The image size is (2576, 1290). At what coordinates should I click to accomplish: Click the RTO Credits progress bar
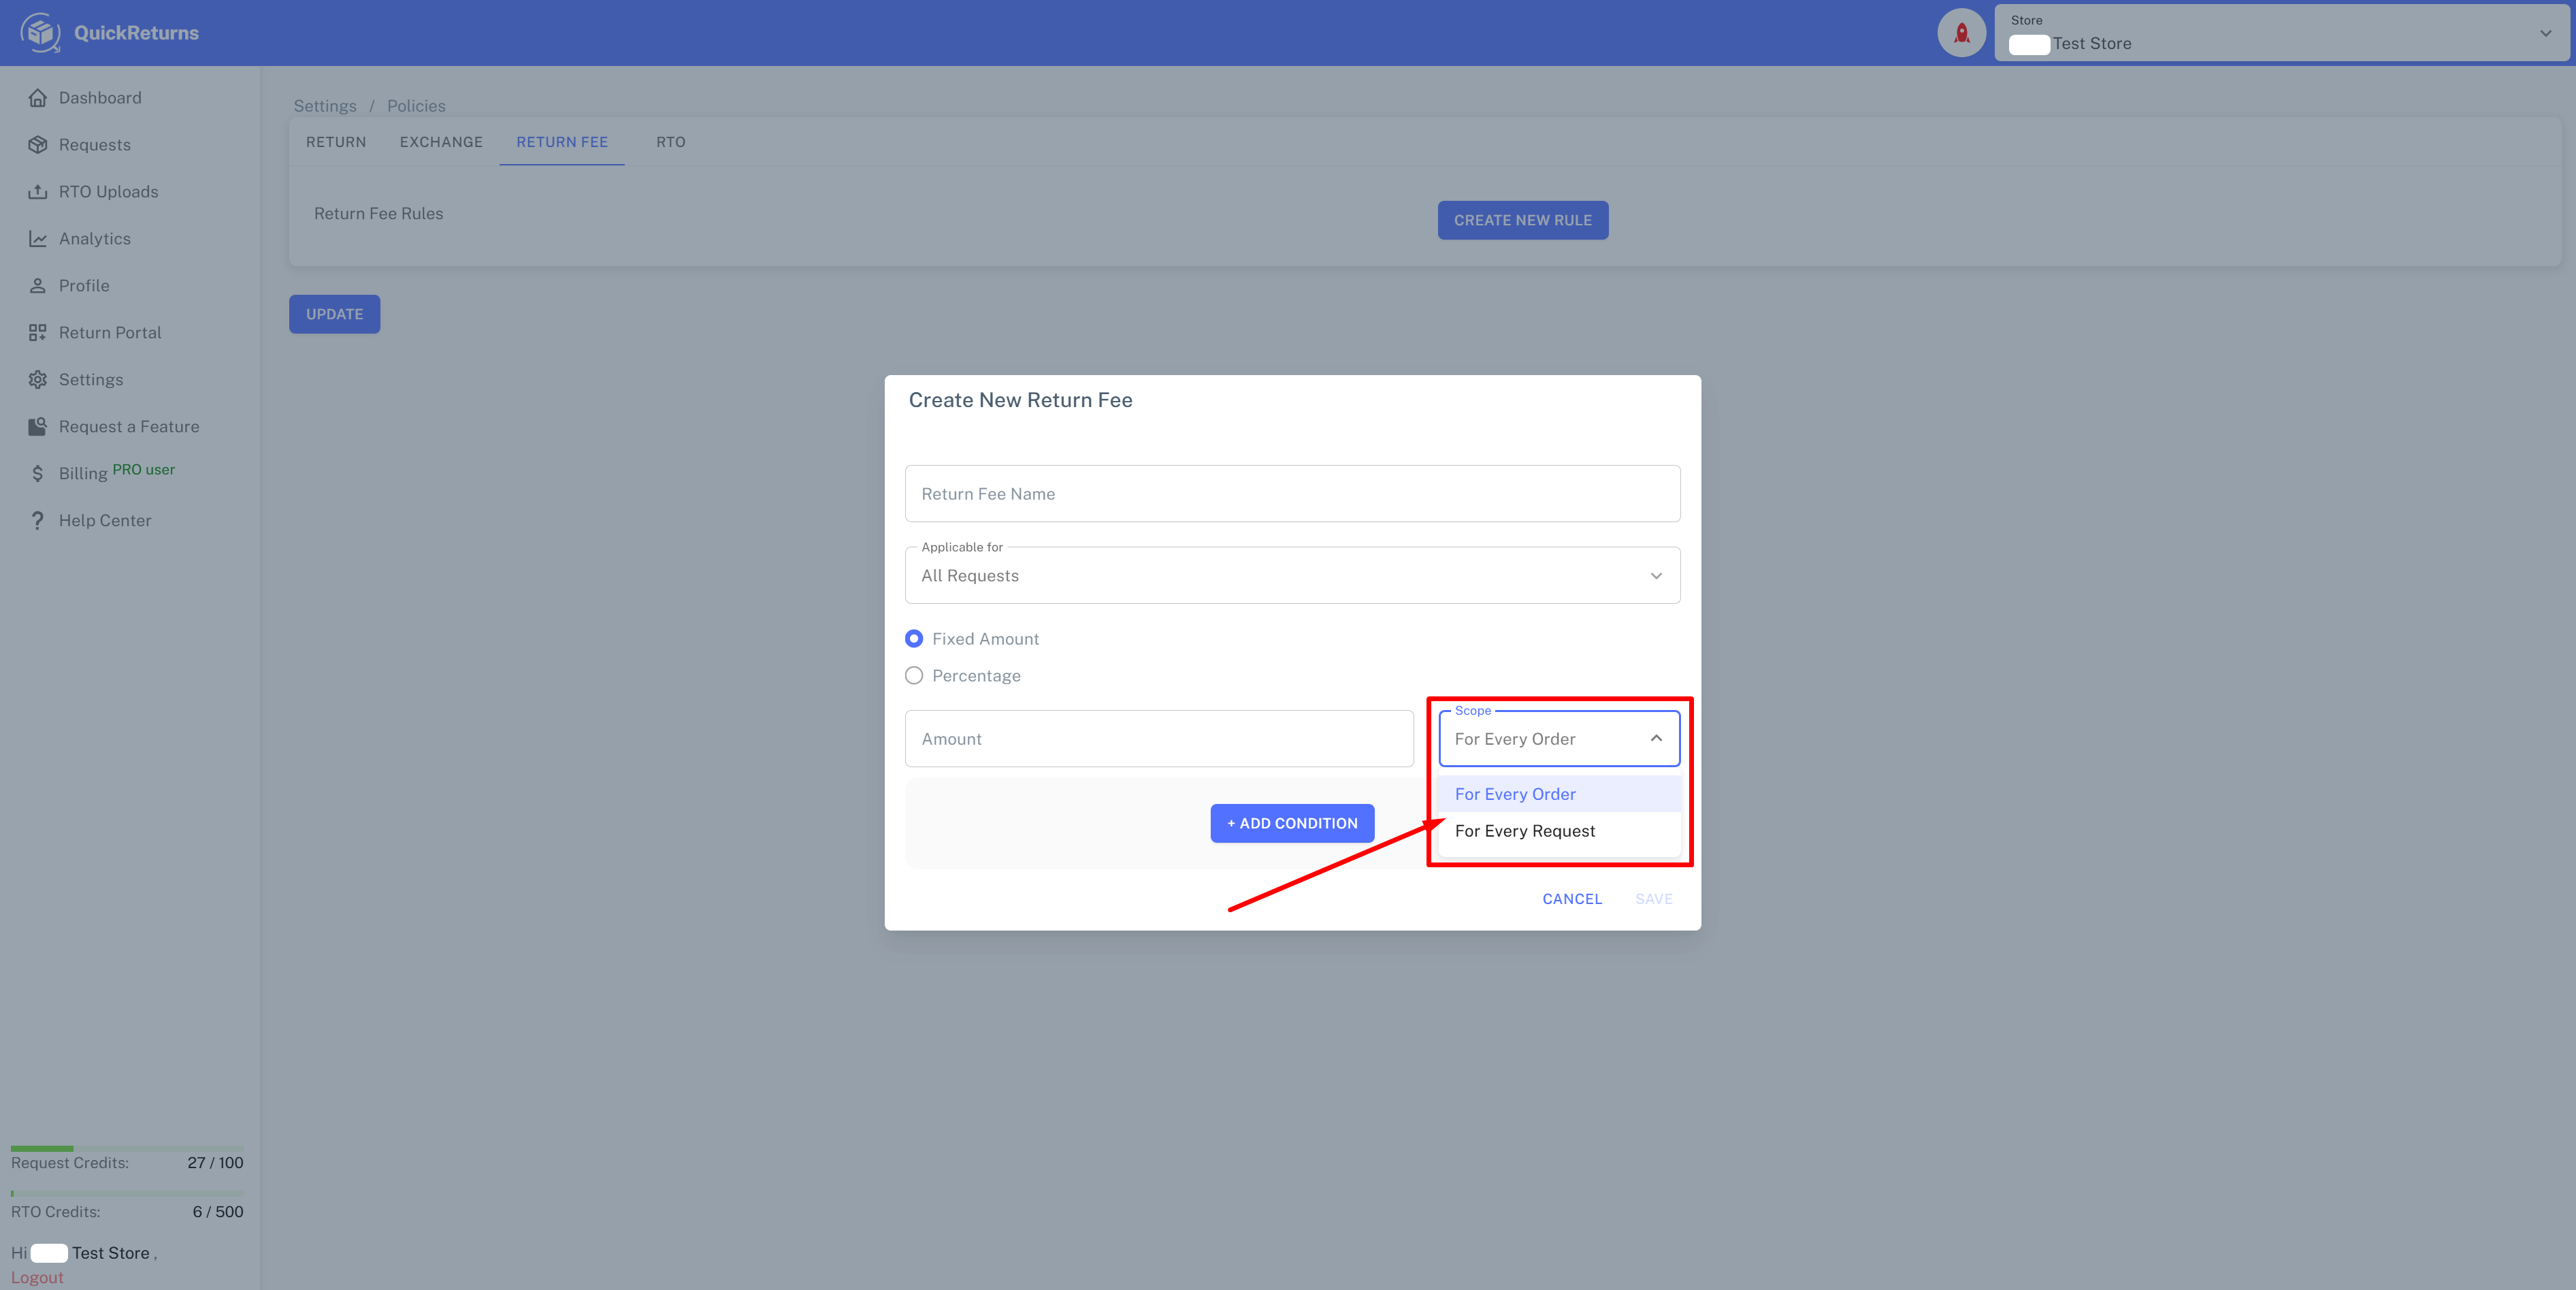[127, 1193]
